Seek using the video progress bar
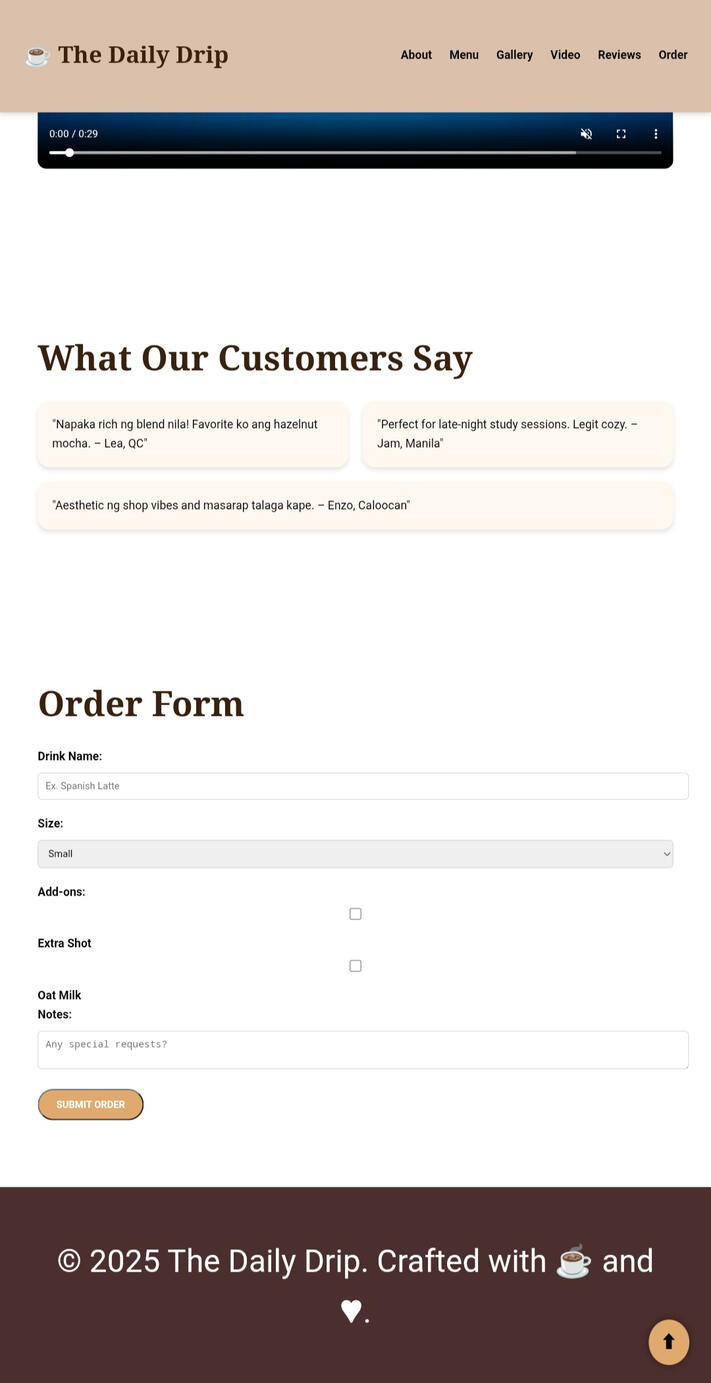Screen dimensions: 711x1383 355,153
